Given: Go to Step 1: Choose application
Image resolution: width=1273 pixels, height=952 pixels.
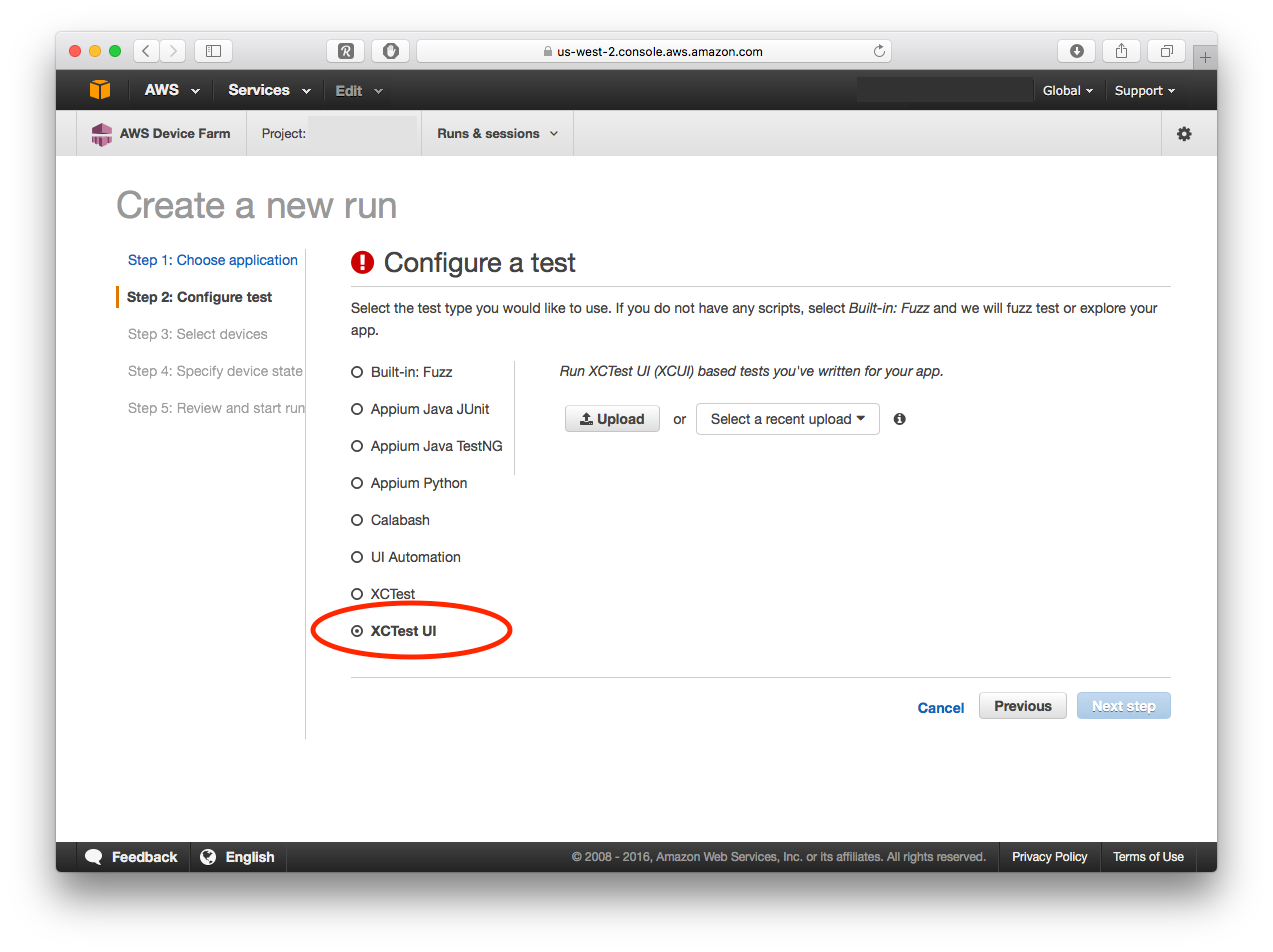Looking at the screenshot, I should coord(213,260).
